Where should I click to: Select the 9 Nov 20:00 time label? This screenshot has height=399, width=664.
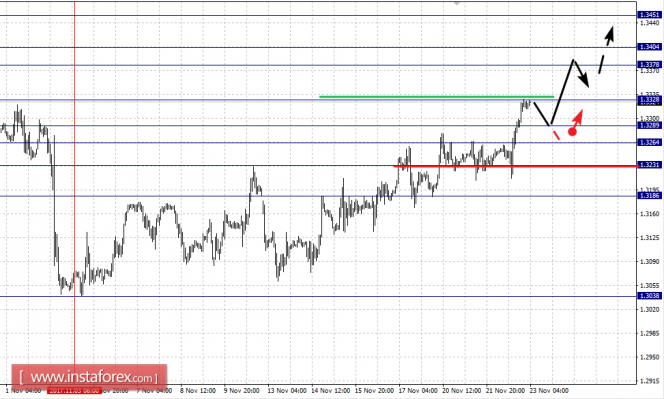point(241,391)
